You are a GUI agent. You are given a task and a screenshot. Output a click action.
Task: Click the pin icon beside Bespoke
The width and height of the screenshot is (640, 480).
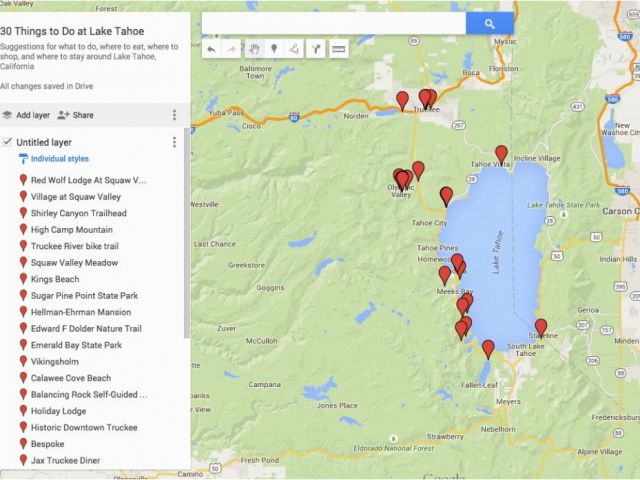23,444
